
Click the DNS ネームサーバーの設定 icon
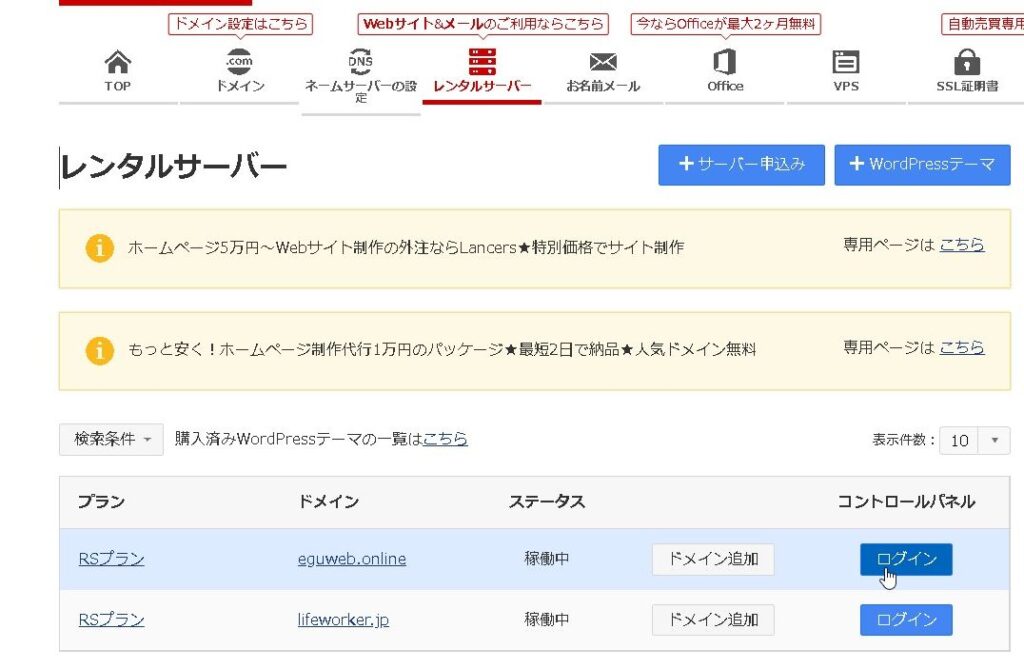click(360, 64)
